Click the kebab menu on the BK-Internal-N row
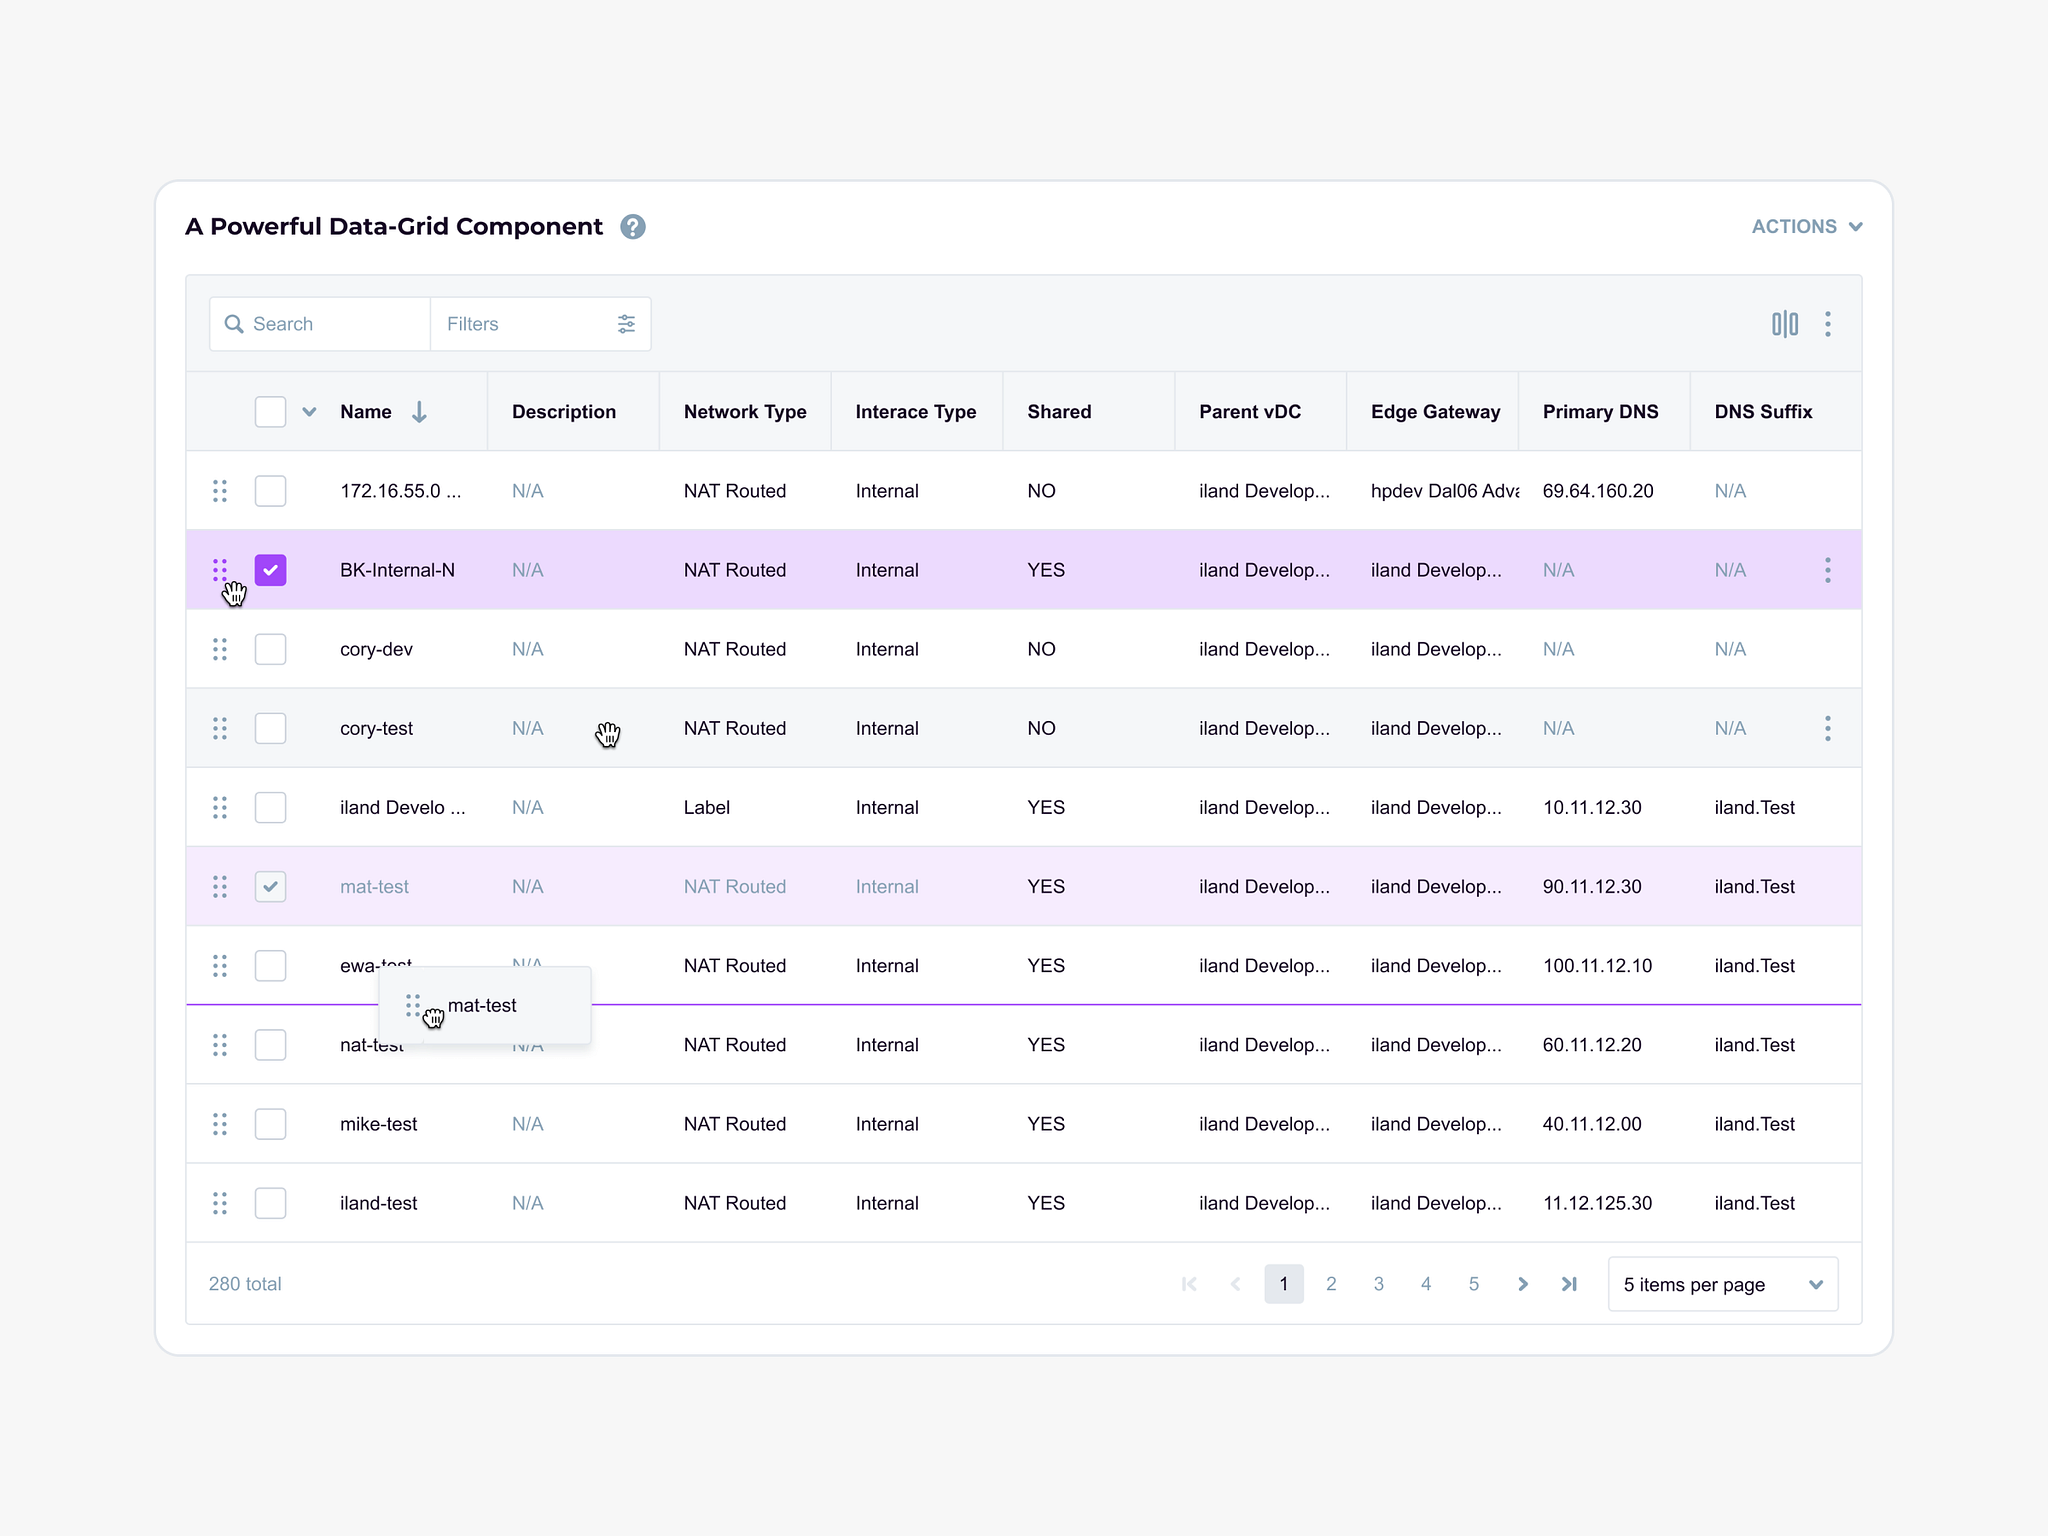The width and height of the screenshot is (2048, 1536). click(x=1827, y=569)
